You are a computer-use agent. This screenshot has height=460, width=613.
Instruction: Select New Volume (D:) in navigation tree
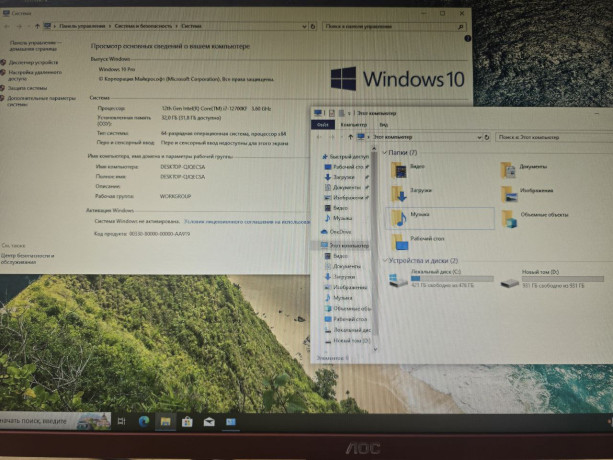(348, 340)
